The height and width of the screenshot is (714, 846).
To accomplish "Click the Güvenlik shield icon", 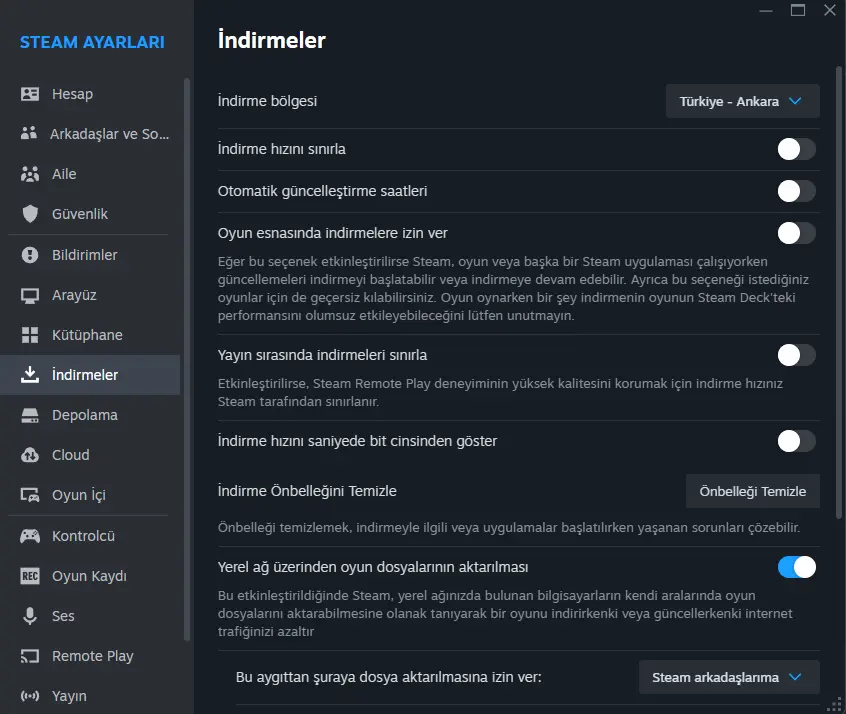I will pyautogui.click(x=30, y=214).
